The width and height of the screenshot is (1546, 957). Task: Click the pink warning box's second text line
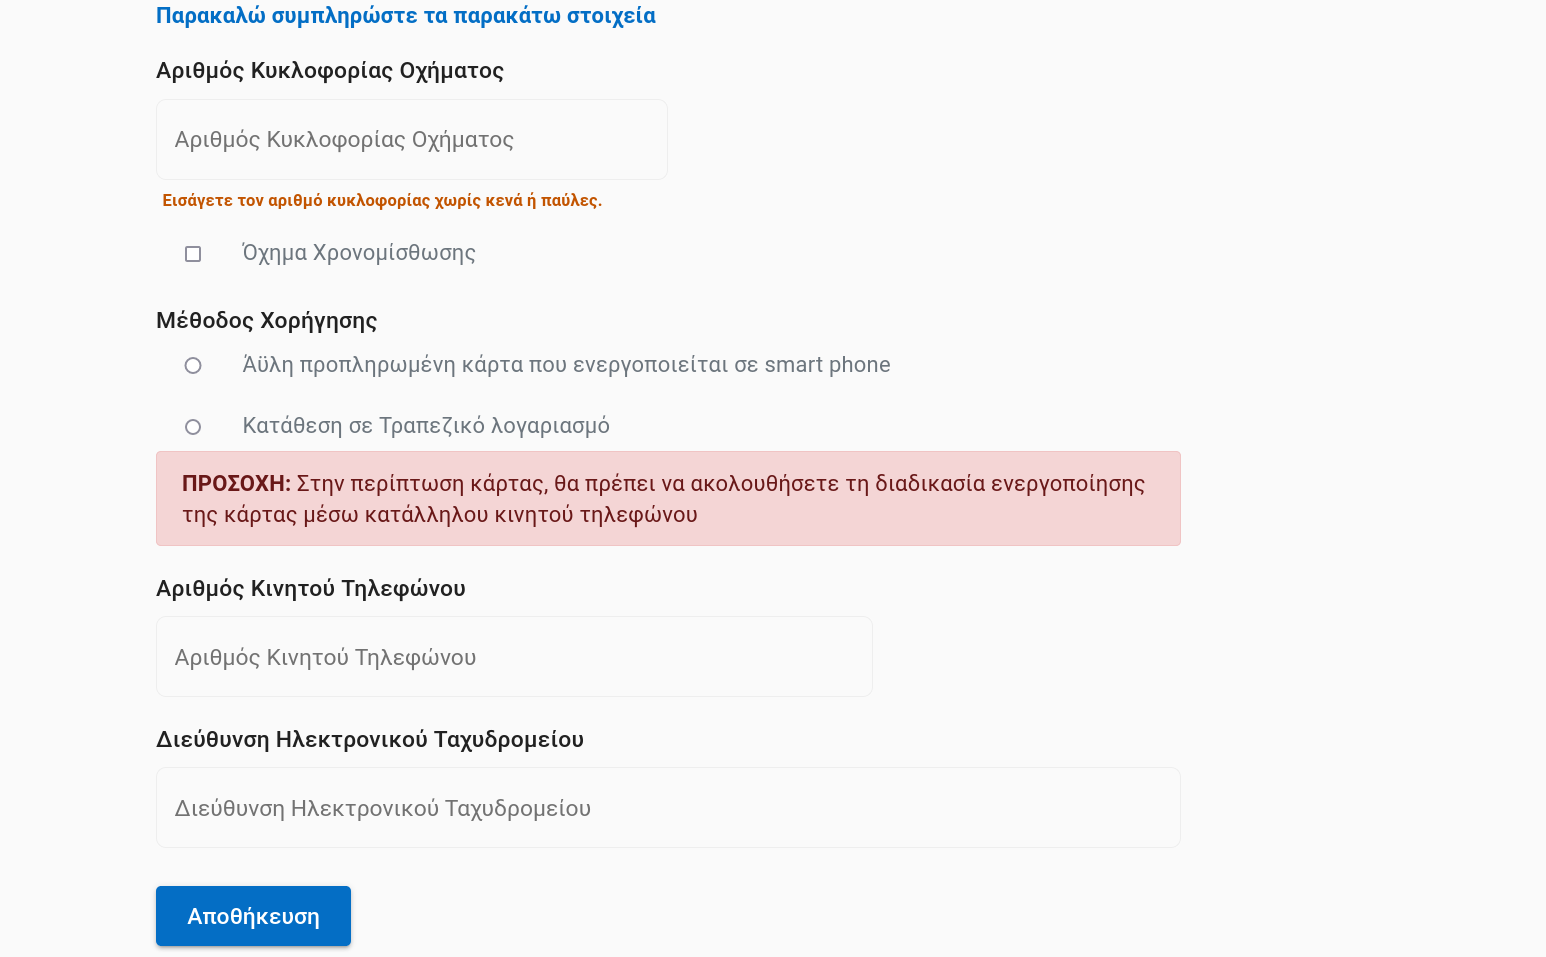(x=439, y=515)
